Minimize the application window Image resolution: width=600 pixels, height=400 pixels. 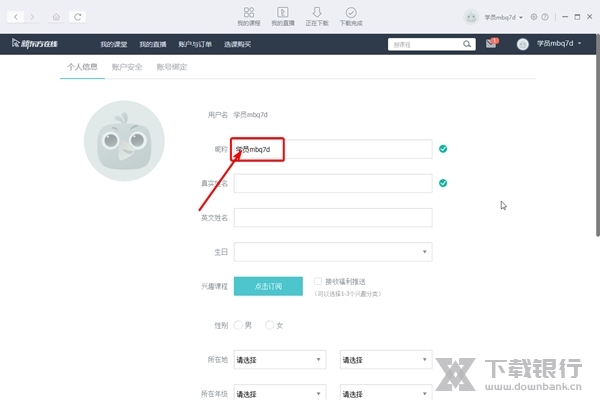(565, 17)
